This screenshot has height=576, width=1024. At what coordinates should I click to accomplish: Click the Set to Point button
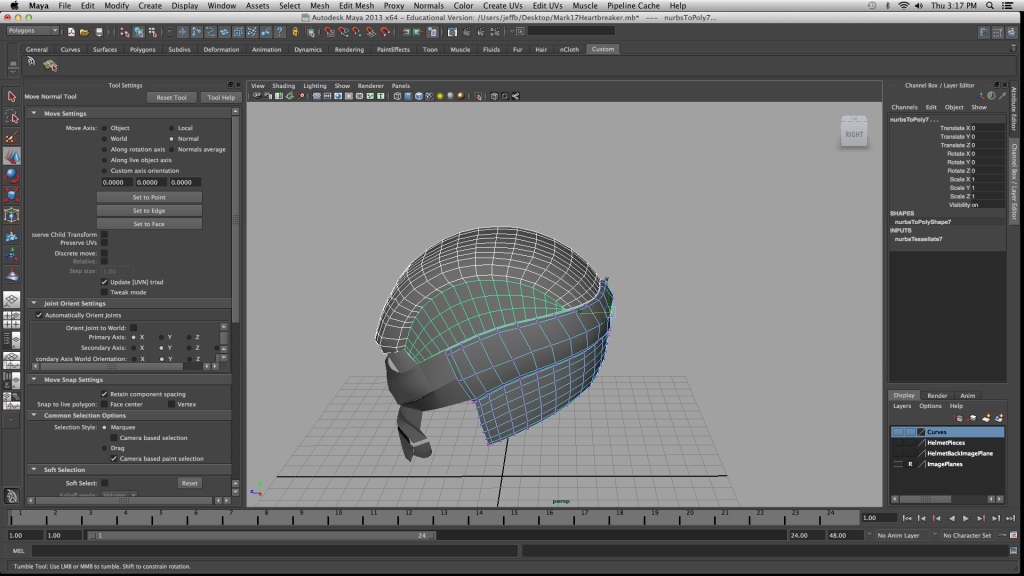pyautogui.click(x=149, y=197)
